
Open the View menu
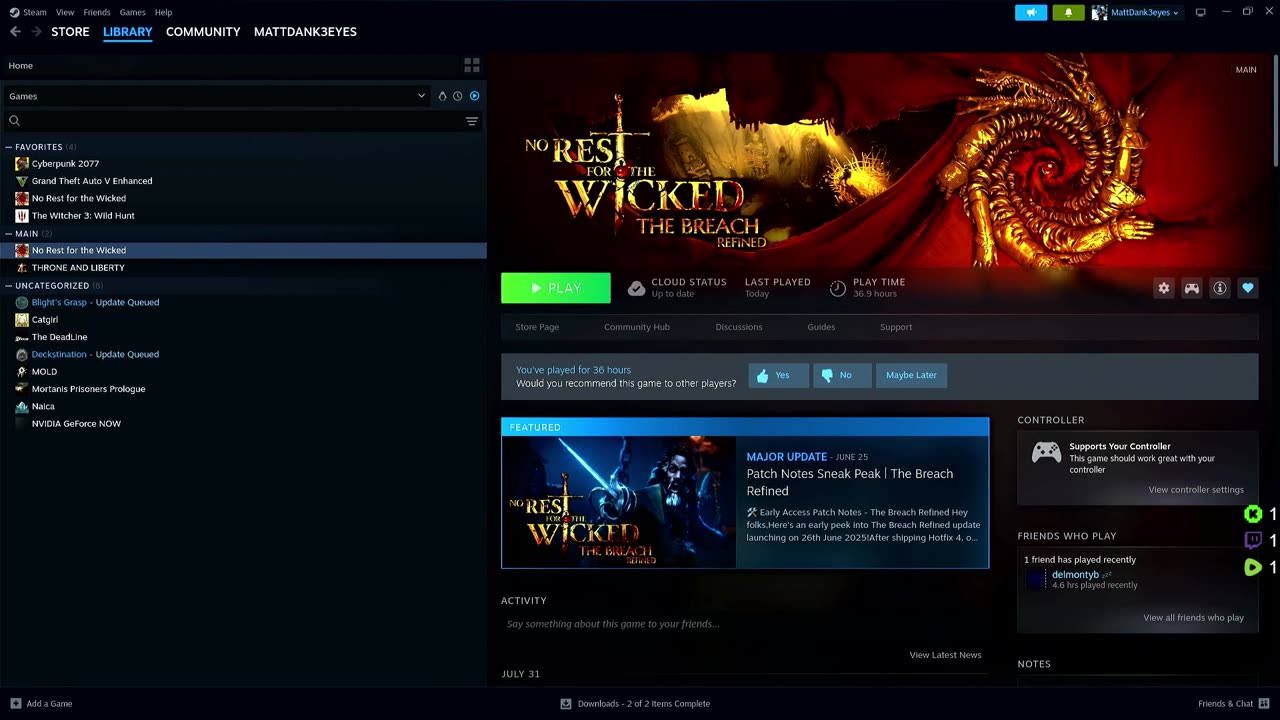tap(65, 12)
